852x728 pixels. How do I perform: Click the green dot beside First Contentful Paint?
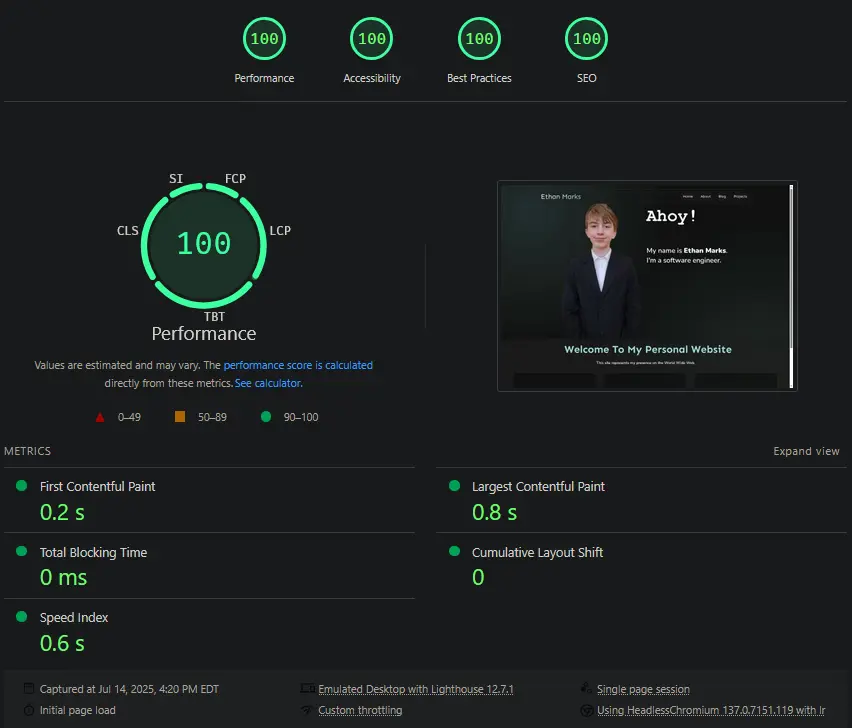click(x=22, y=486)
